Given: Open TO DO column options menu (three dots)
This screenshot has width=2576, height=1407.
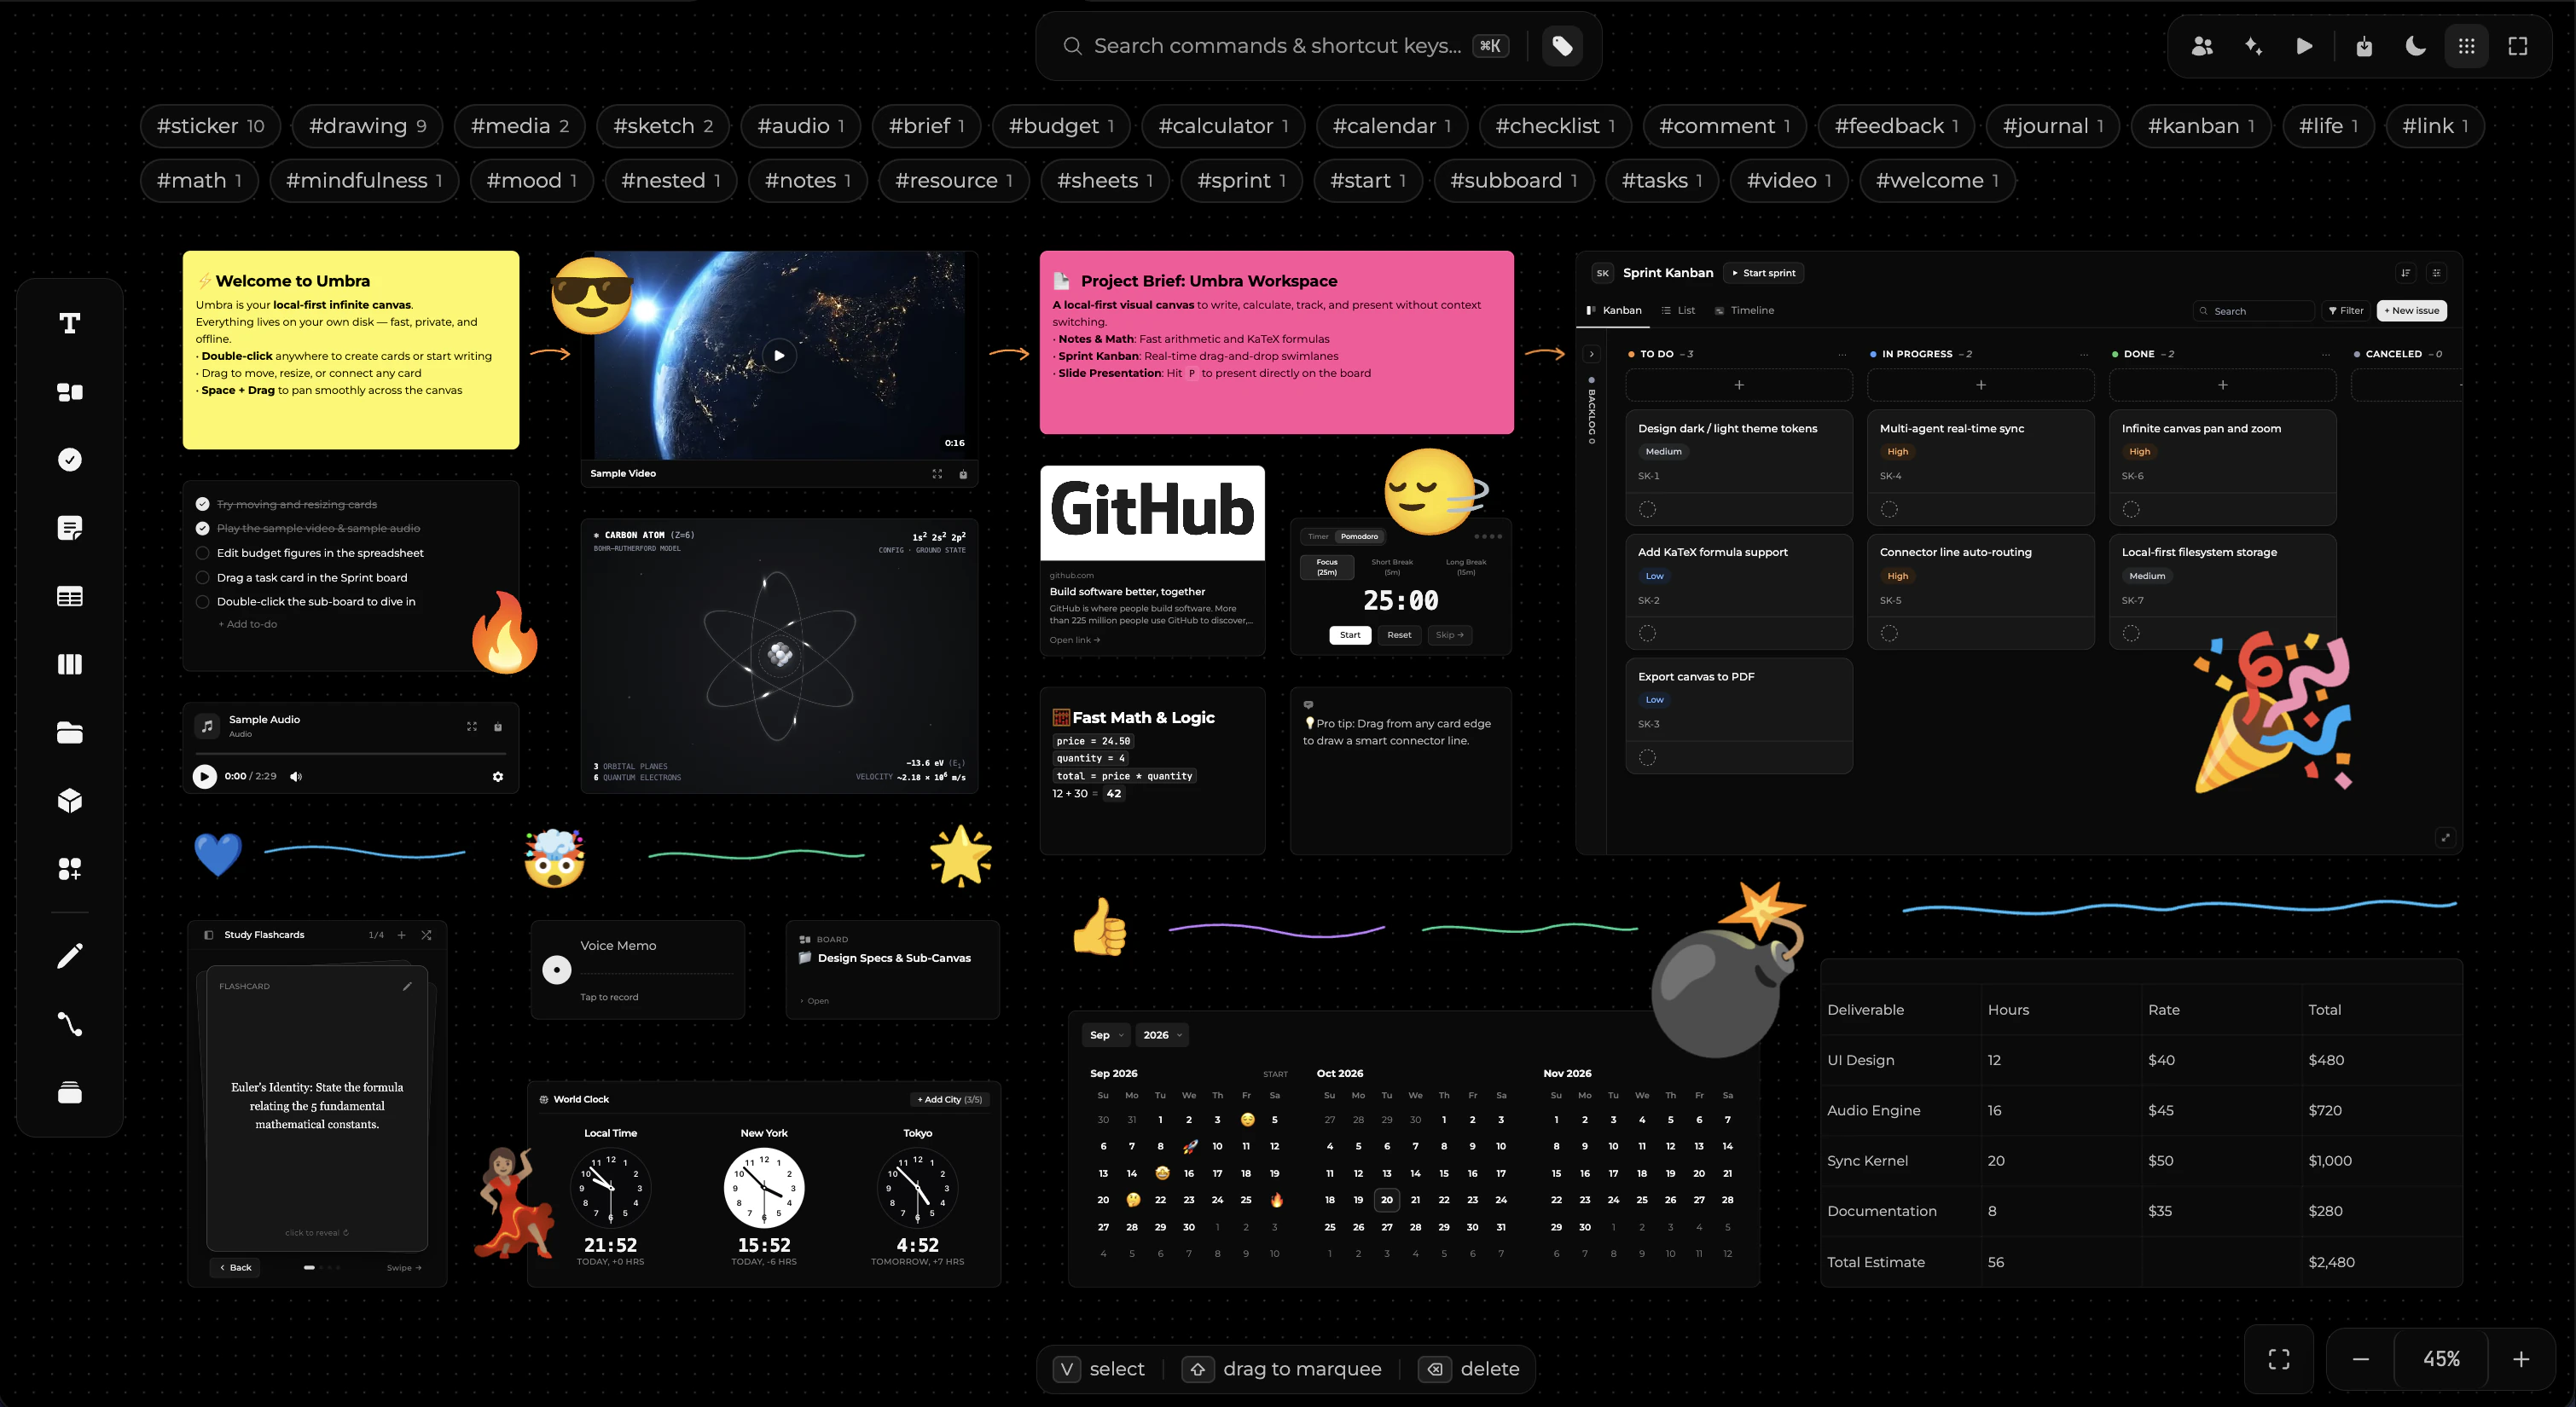Looking at the screenshot, I should coord(1841,354).
